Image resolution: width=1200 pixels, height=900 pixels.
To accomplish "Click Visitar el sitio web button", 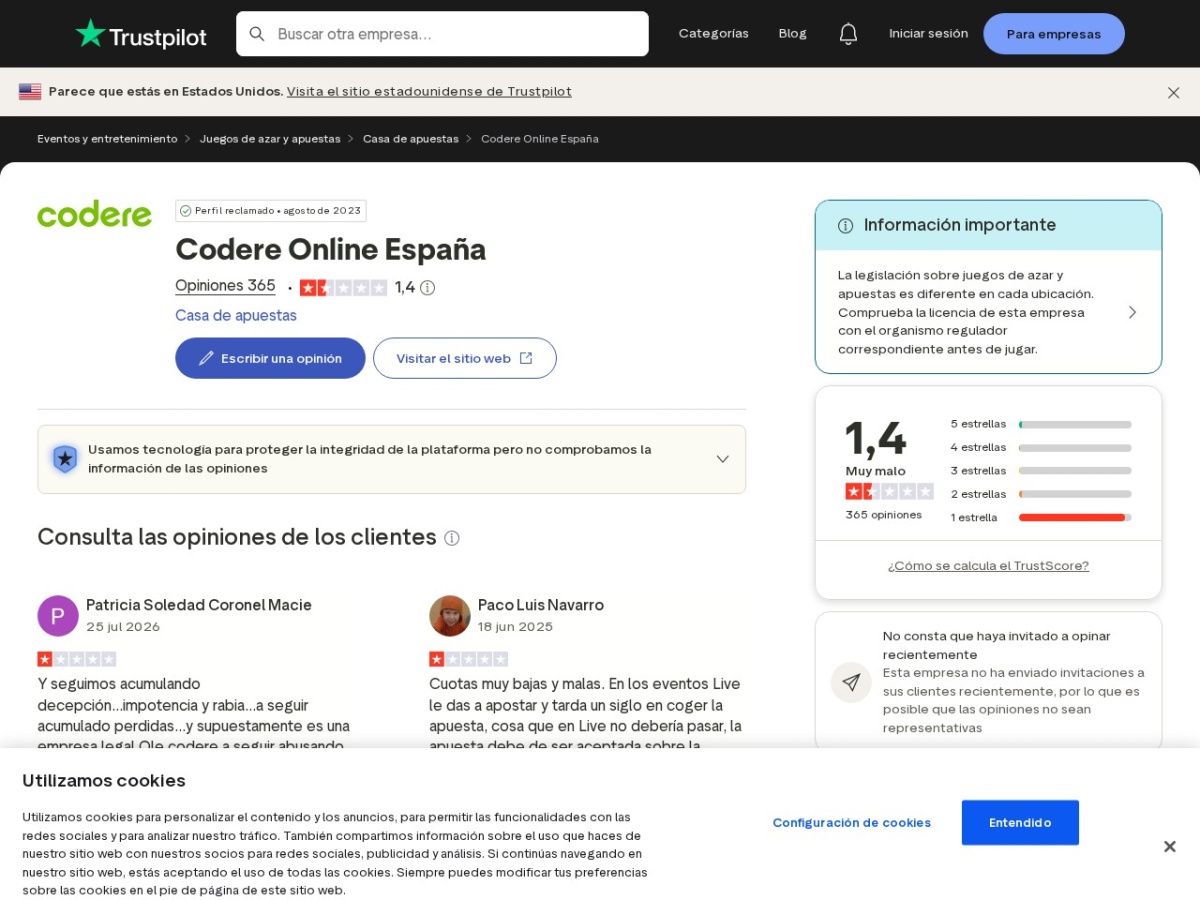I will pos(465,358).
